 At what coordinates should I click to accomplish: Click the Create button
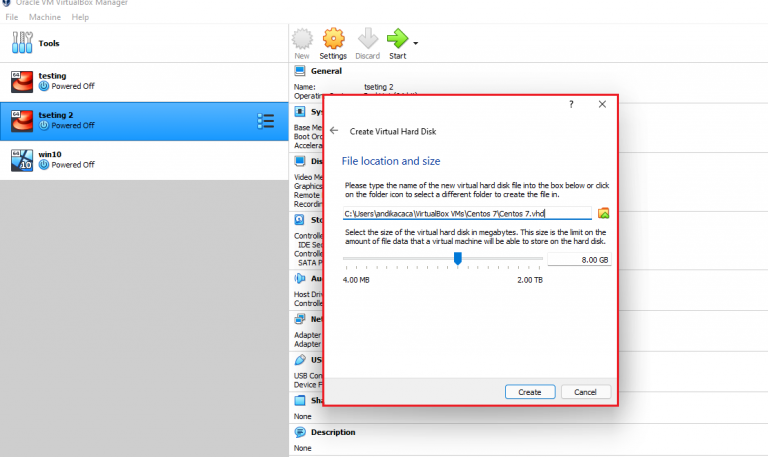point(530,392)
